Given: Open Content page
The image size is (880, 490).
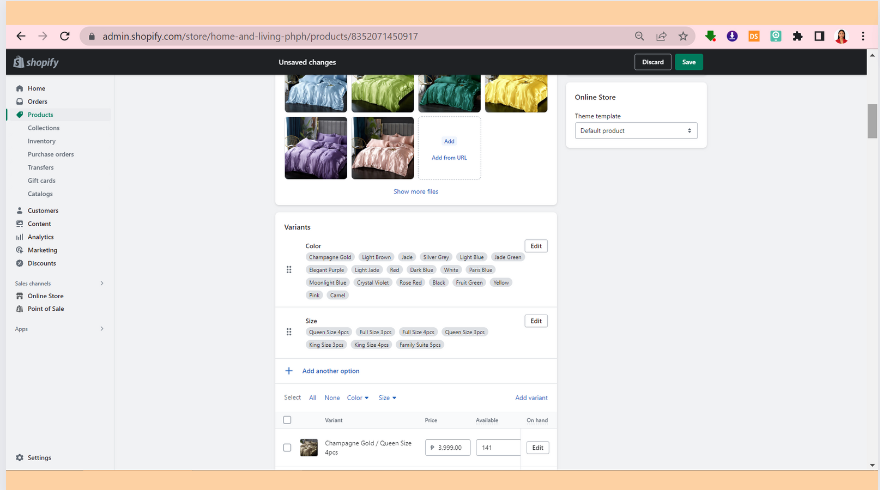Looking at the screenshot, I should (39, 224).
